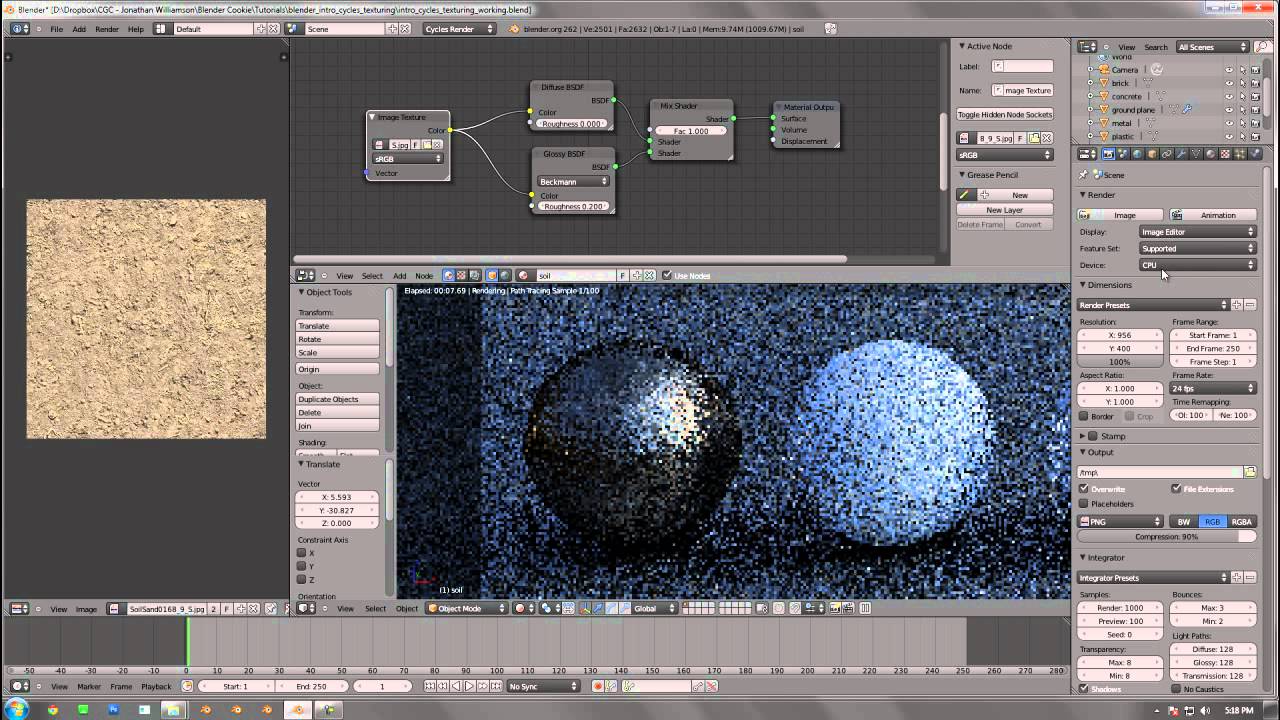Jump to last frame in timeline
The image size is (1280, 720).
coord(496,686)
